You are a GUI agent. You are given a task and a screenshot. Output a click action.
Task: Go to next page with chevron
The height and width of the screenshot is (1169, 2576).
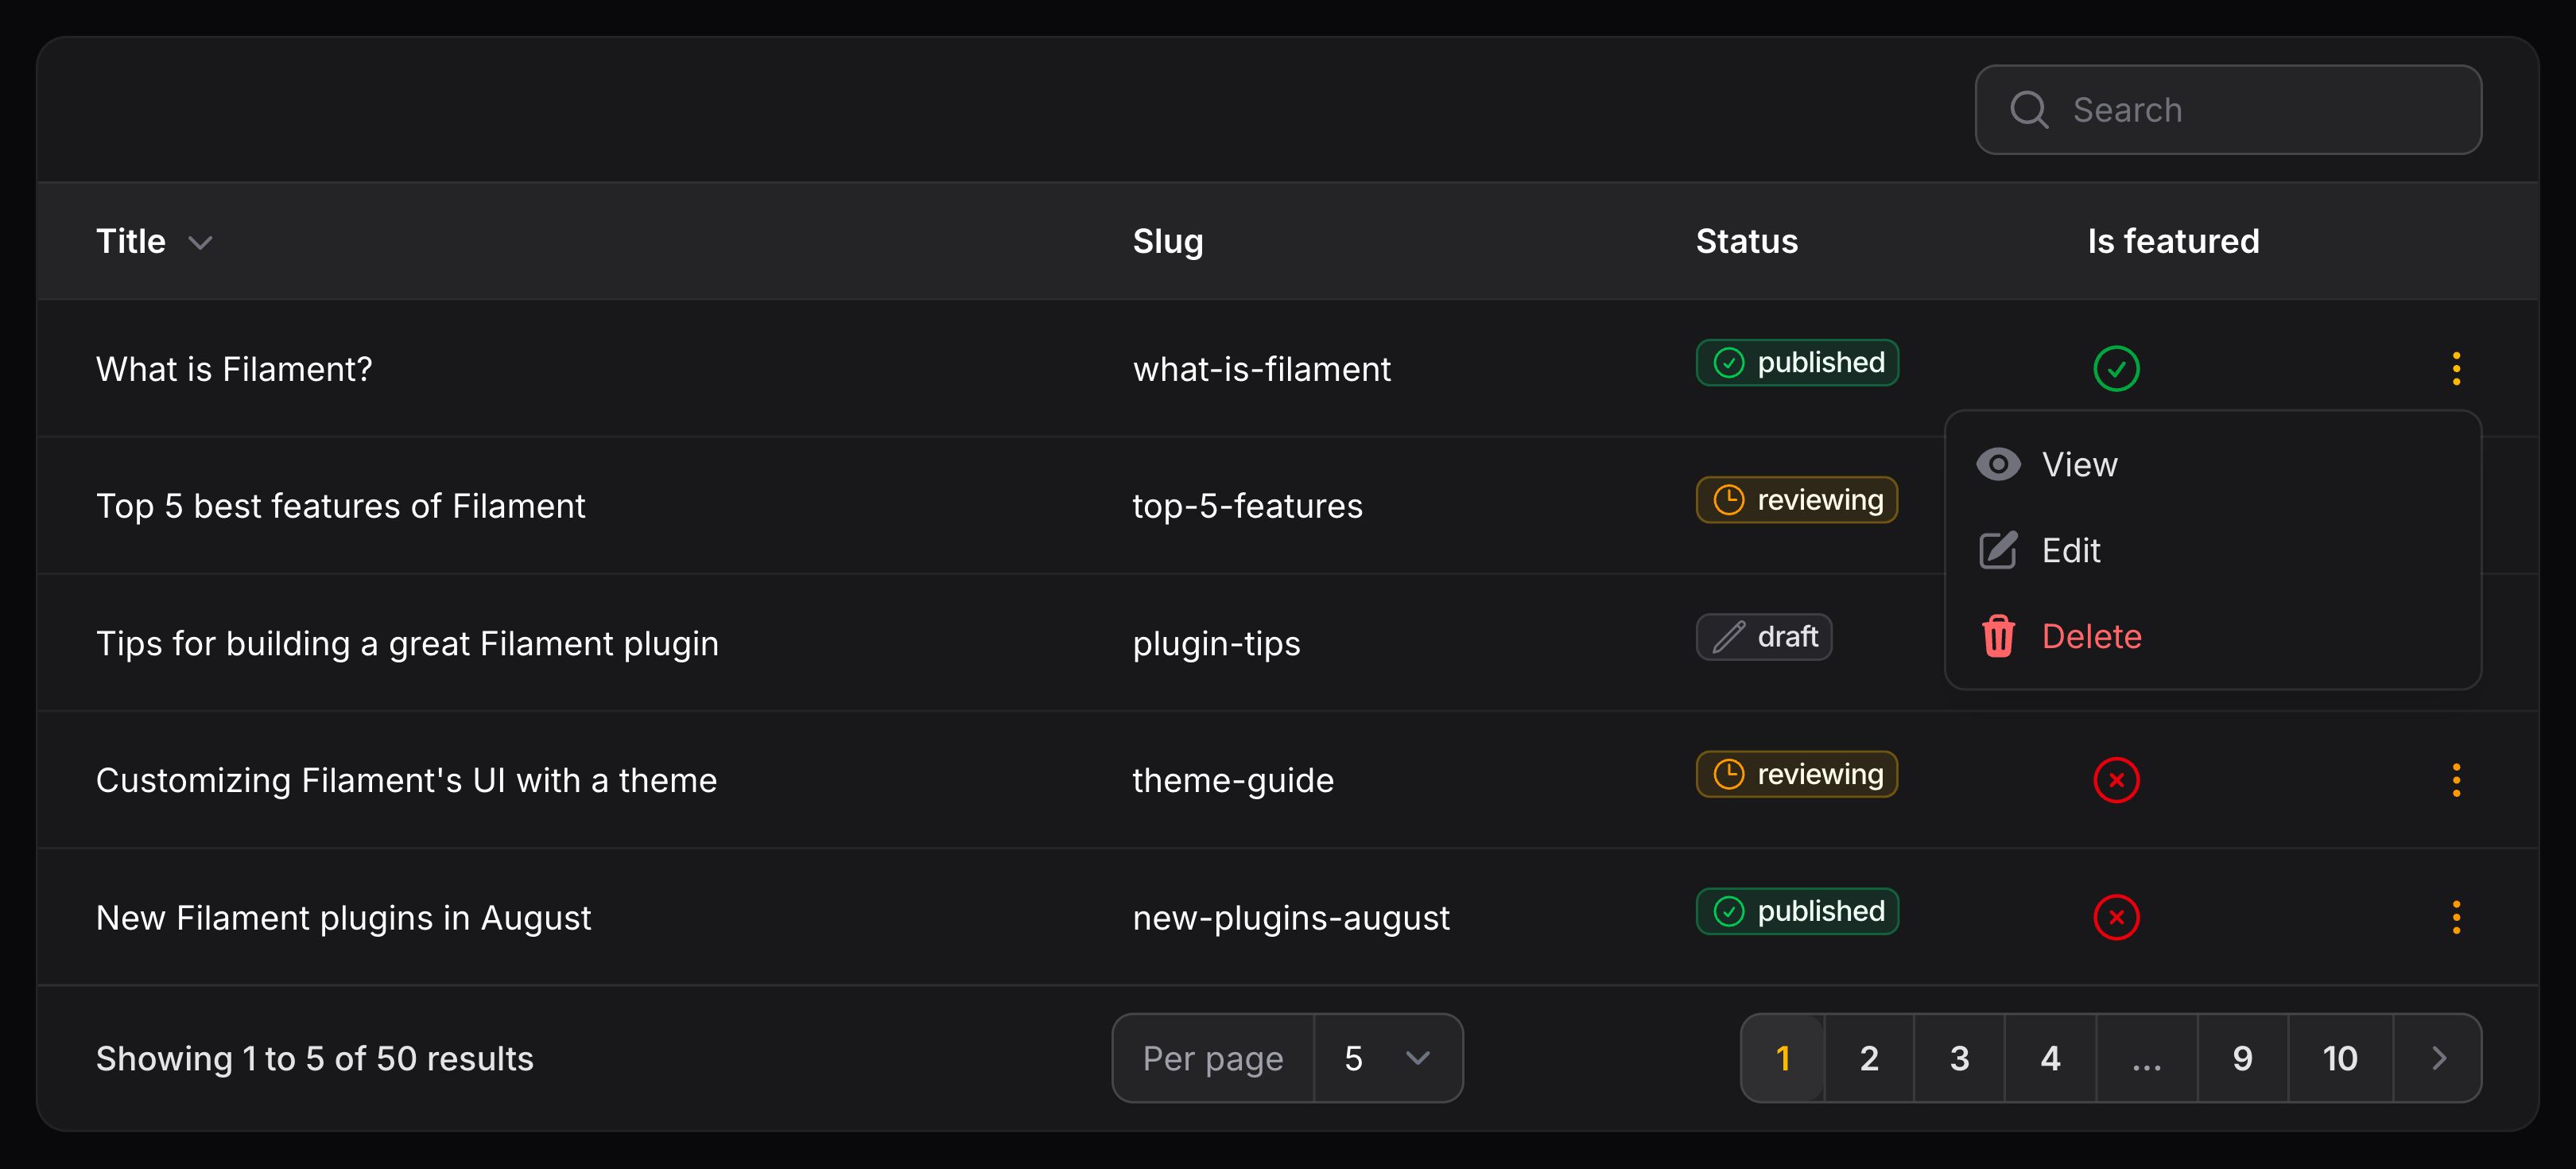2438,1058
